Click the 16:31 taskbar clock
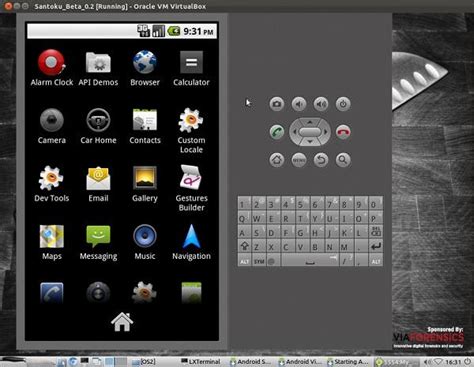 (x=452, y=362)
